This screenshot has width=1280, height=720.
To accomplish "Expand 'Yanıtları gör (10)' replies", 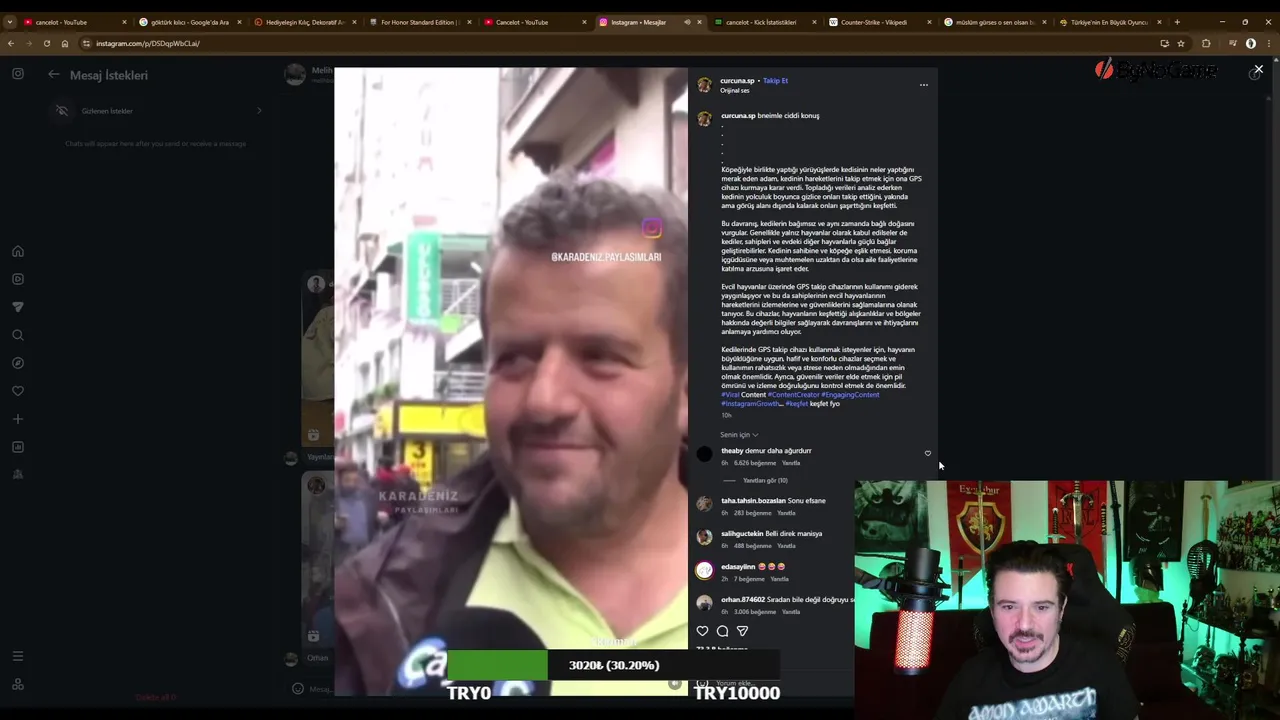I will 765,481.
